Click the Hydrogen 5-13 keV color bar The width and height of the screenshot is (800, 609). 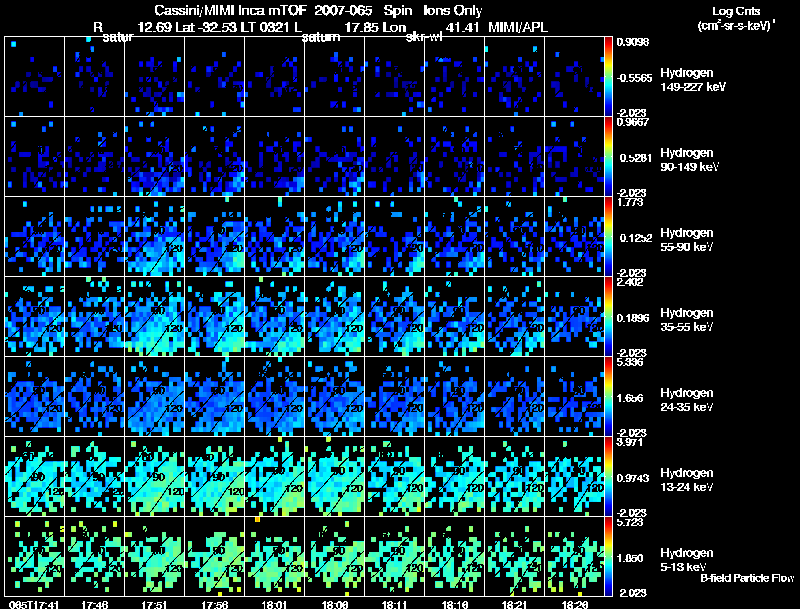click(608, 556)
